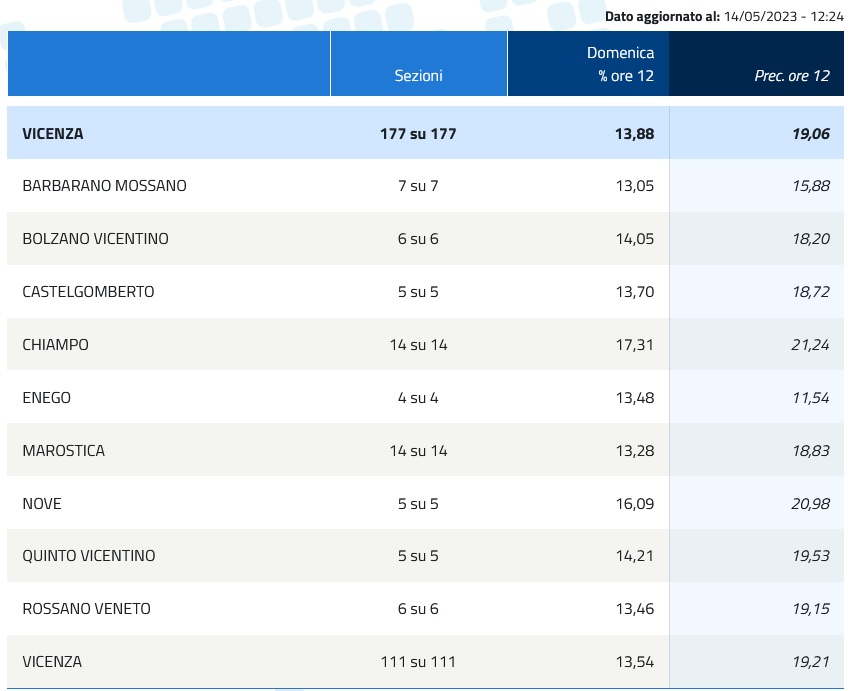The width and height of the screenshot is (861, 691).
Task: Click the Domenica % ore 12 header
Action: click(x=621, y=64)
